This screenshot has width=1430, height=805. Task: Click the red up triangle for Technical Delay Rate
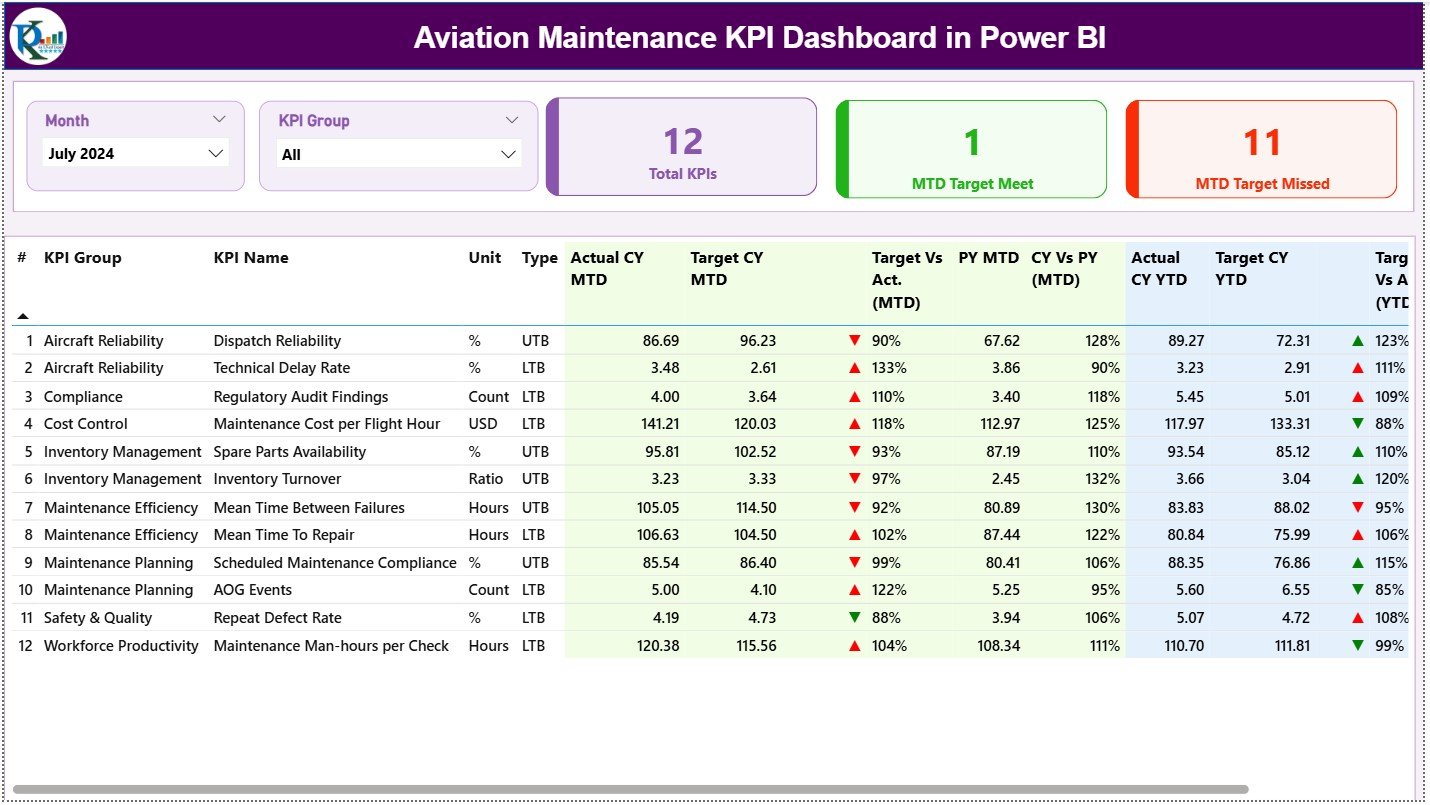[854, 368]
